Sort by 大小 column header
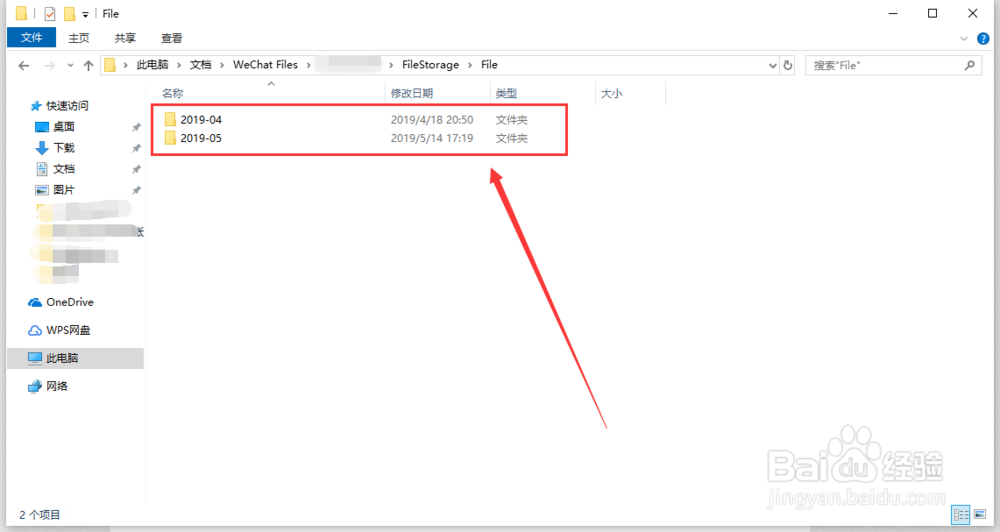 [x=611, y=93]
